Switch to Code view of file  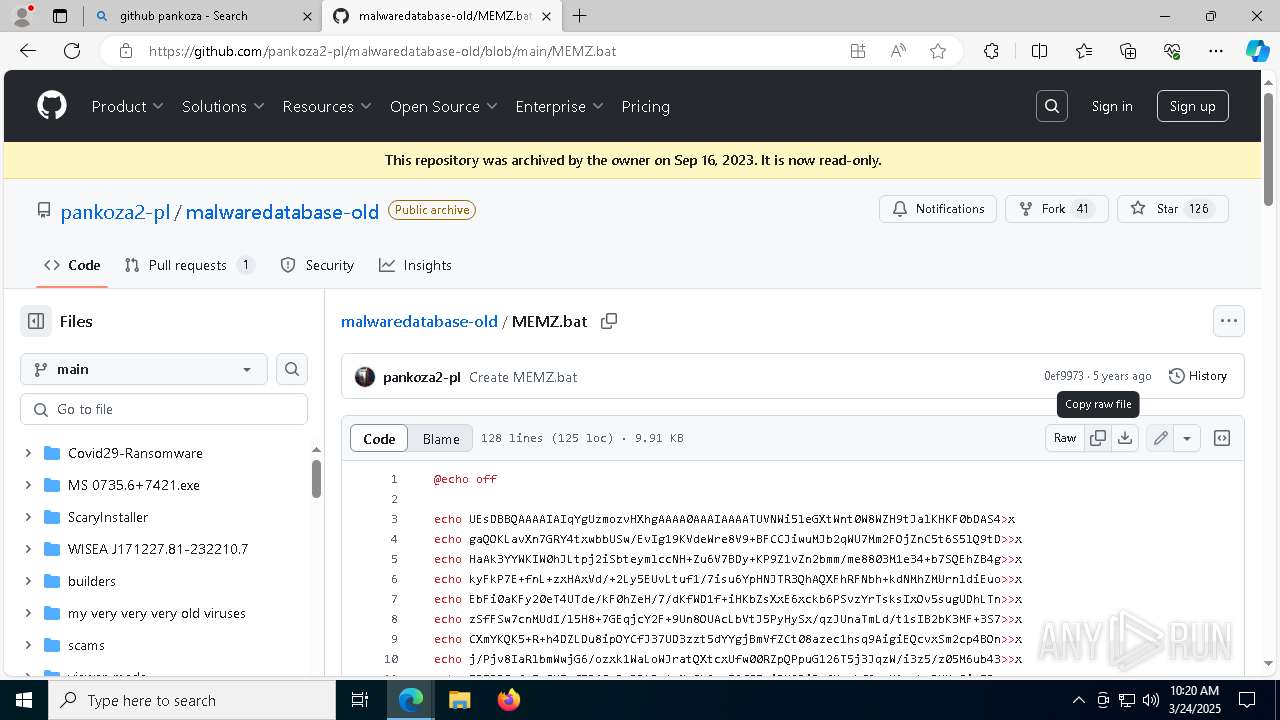tap(379, 438)
